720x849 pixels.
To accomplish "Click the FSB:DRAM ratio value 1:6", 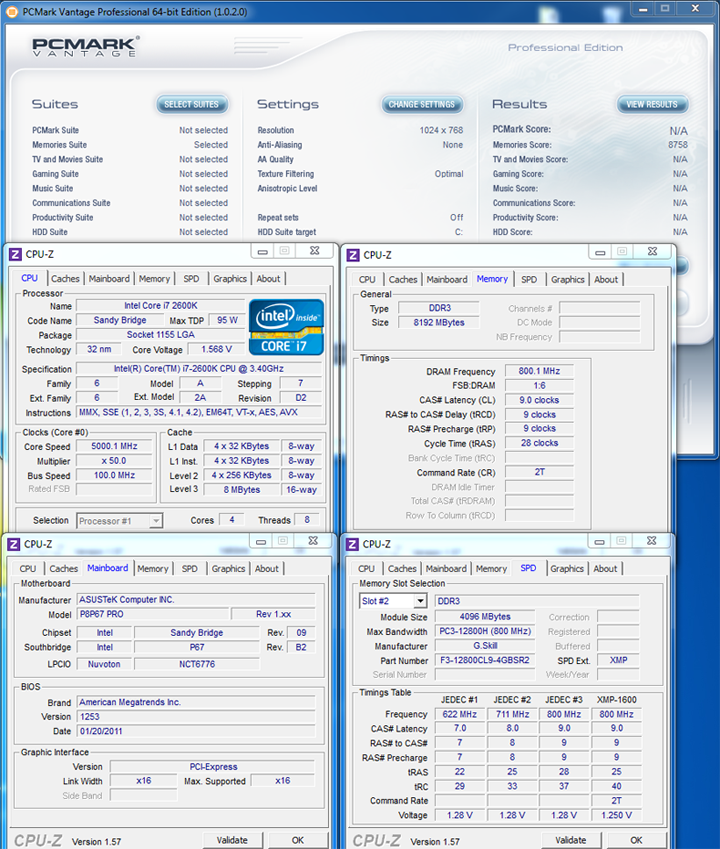I will click(539, 386).
